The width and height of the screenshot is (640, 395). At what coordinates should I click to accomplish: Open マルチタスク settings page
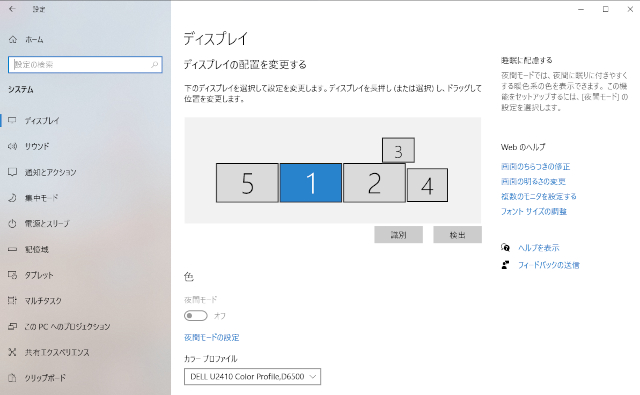pyautogui.click(x=43, y=301)
